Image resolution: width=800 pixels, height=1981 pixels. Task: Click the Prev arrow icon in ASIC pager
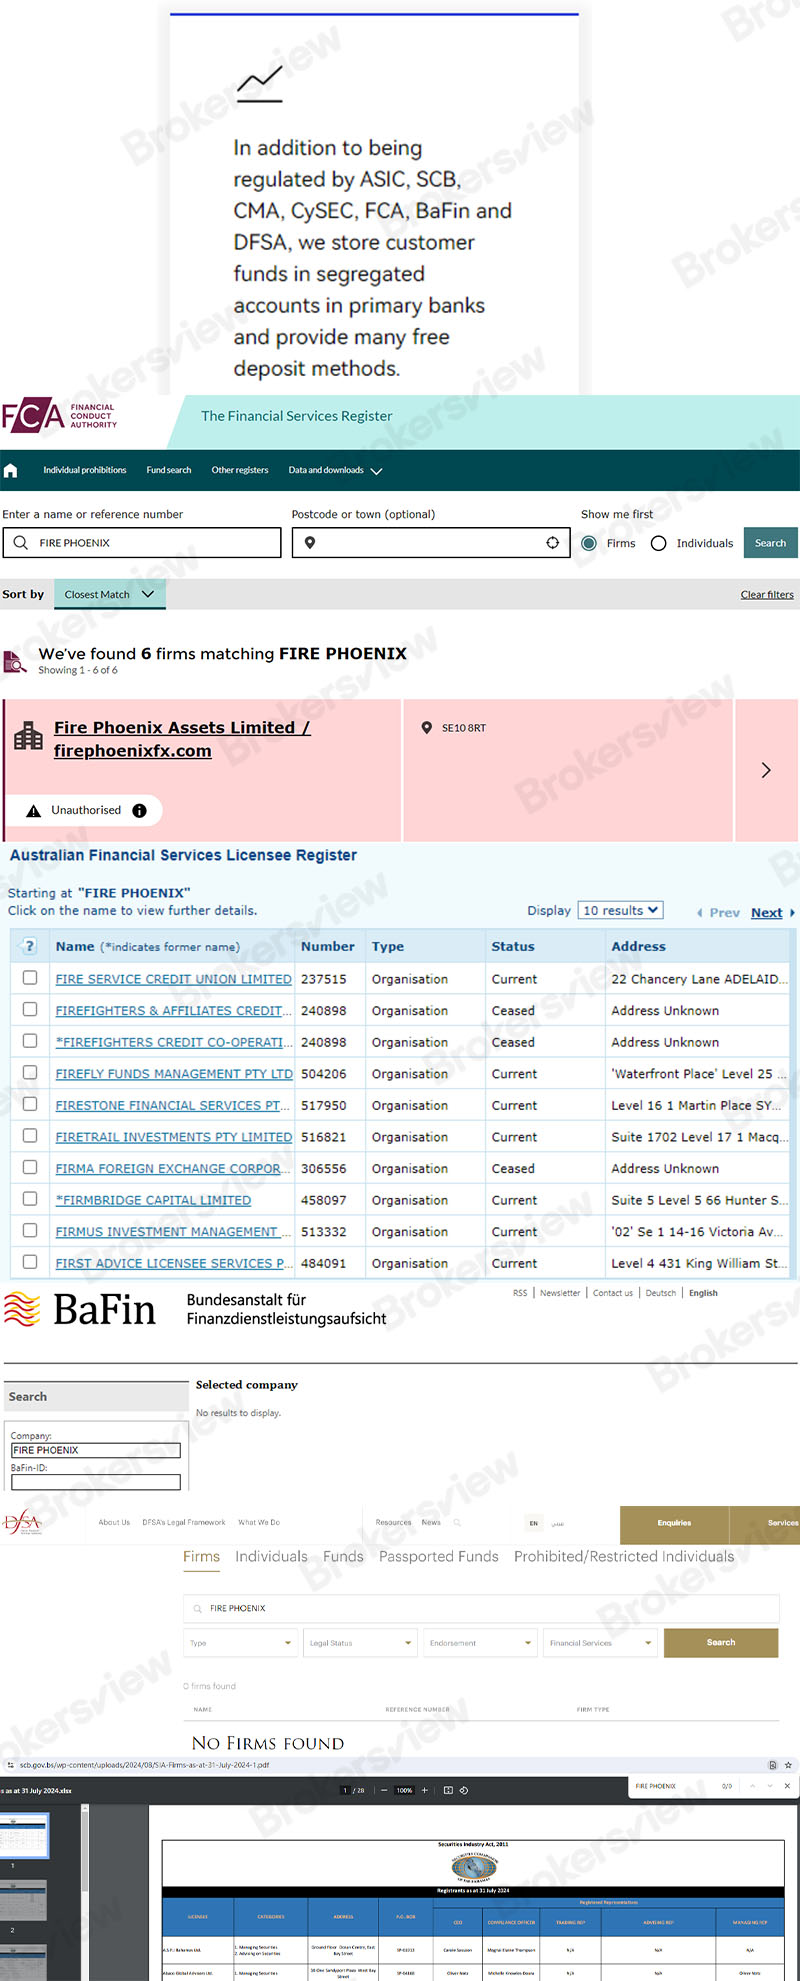coord(699,913)
